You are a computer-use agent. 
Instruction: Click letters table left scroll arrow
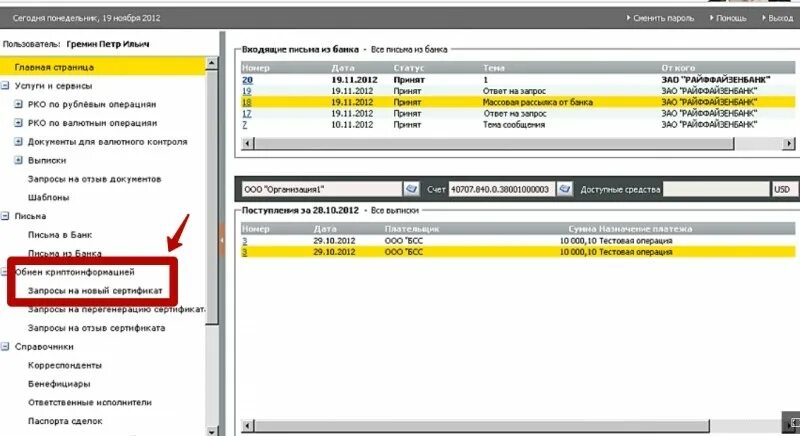247,144
